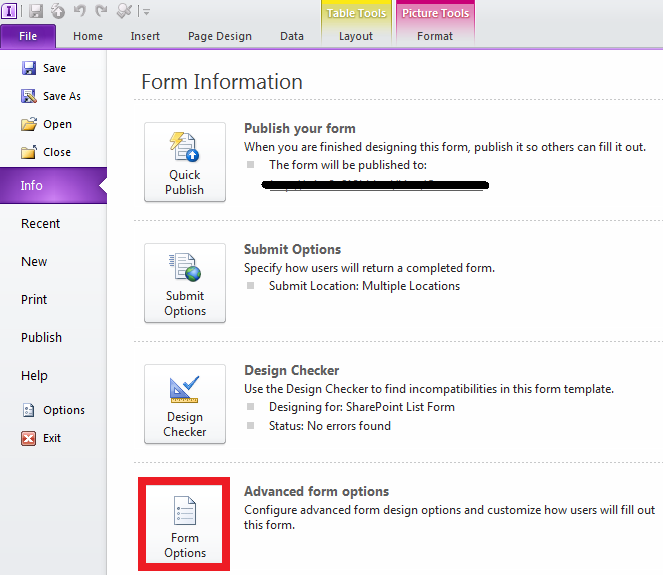This screenshot has width=663, height=575.
Task: Click the Save As icon in sidebar
Action: tap(29, 96)
